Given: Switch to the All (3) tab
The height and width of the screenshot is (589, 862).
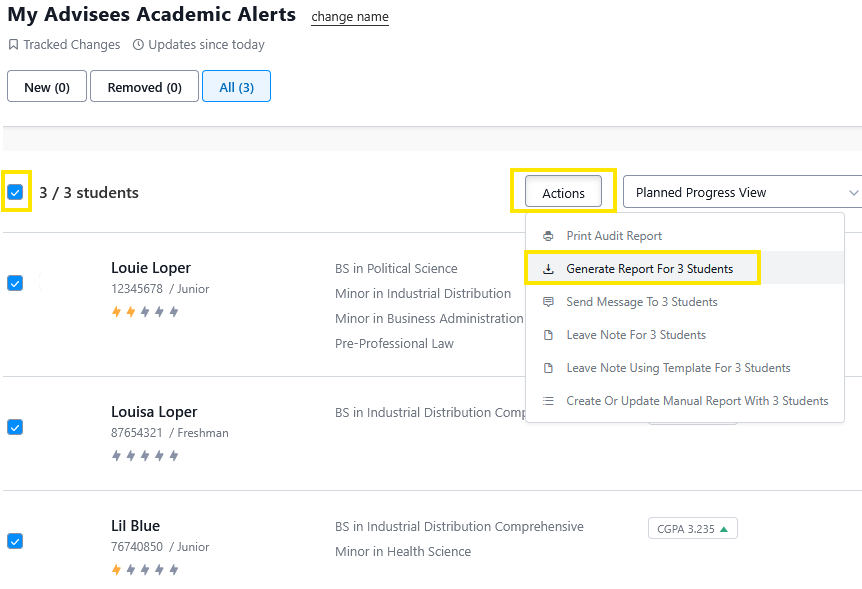Looking at the screenshot, I should point(236,86).
